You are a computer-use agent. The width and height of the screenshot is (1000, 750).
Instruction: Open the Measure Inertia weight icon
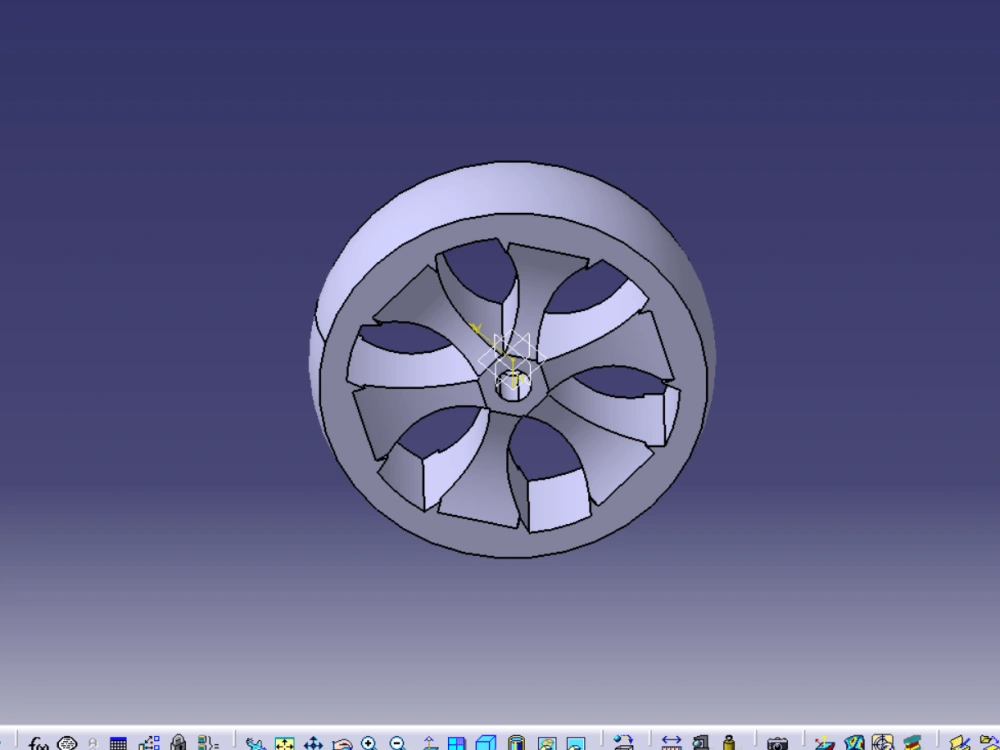[x=729, y=744]
